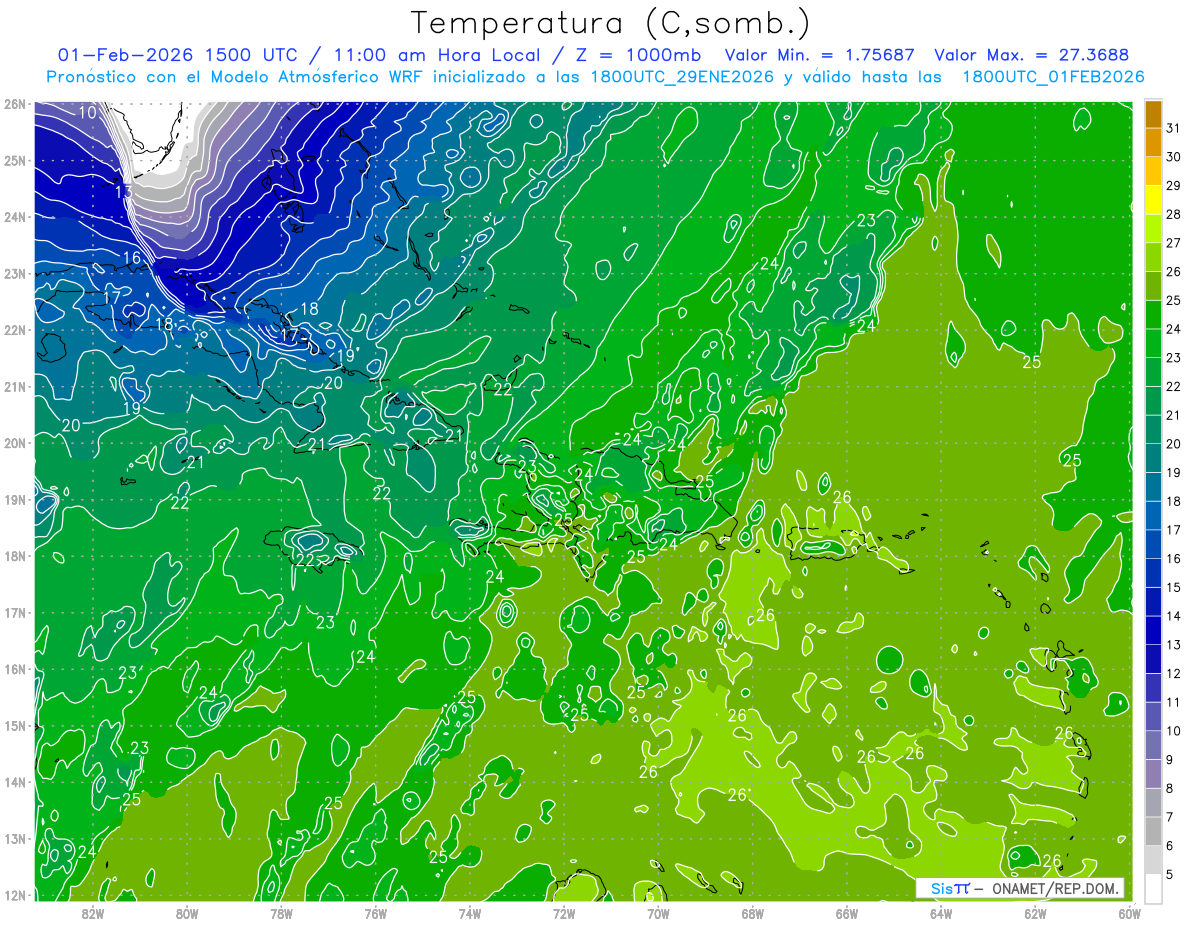Click the '60W' longitude axis label
This screenshot has width=1200, height=927.
coord(1130,913)
